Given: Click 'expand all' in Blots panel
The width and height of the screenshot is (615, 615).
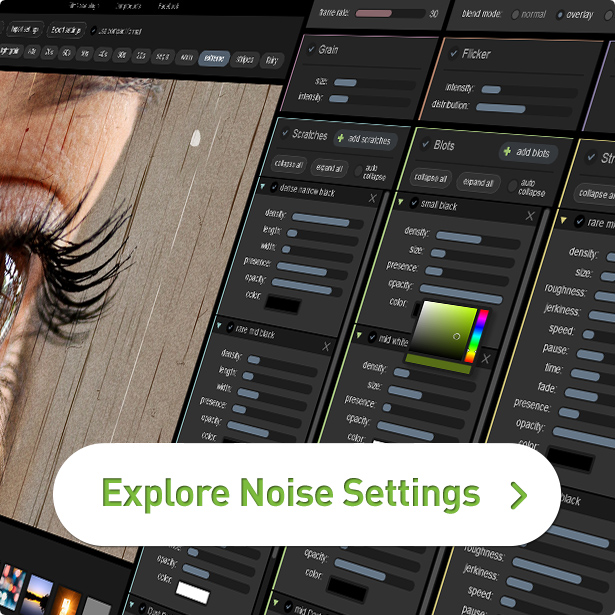Looking at the screenshot, I should click(478, 182).
